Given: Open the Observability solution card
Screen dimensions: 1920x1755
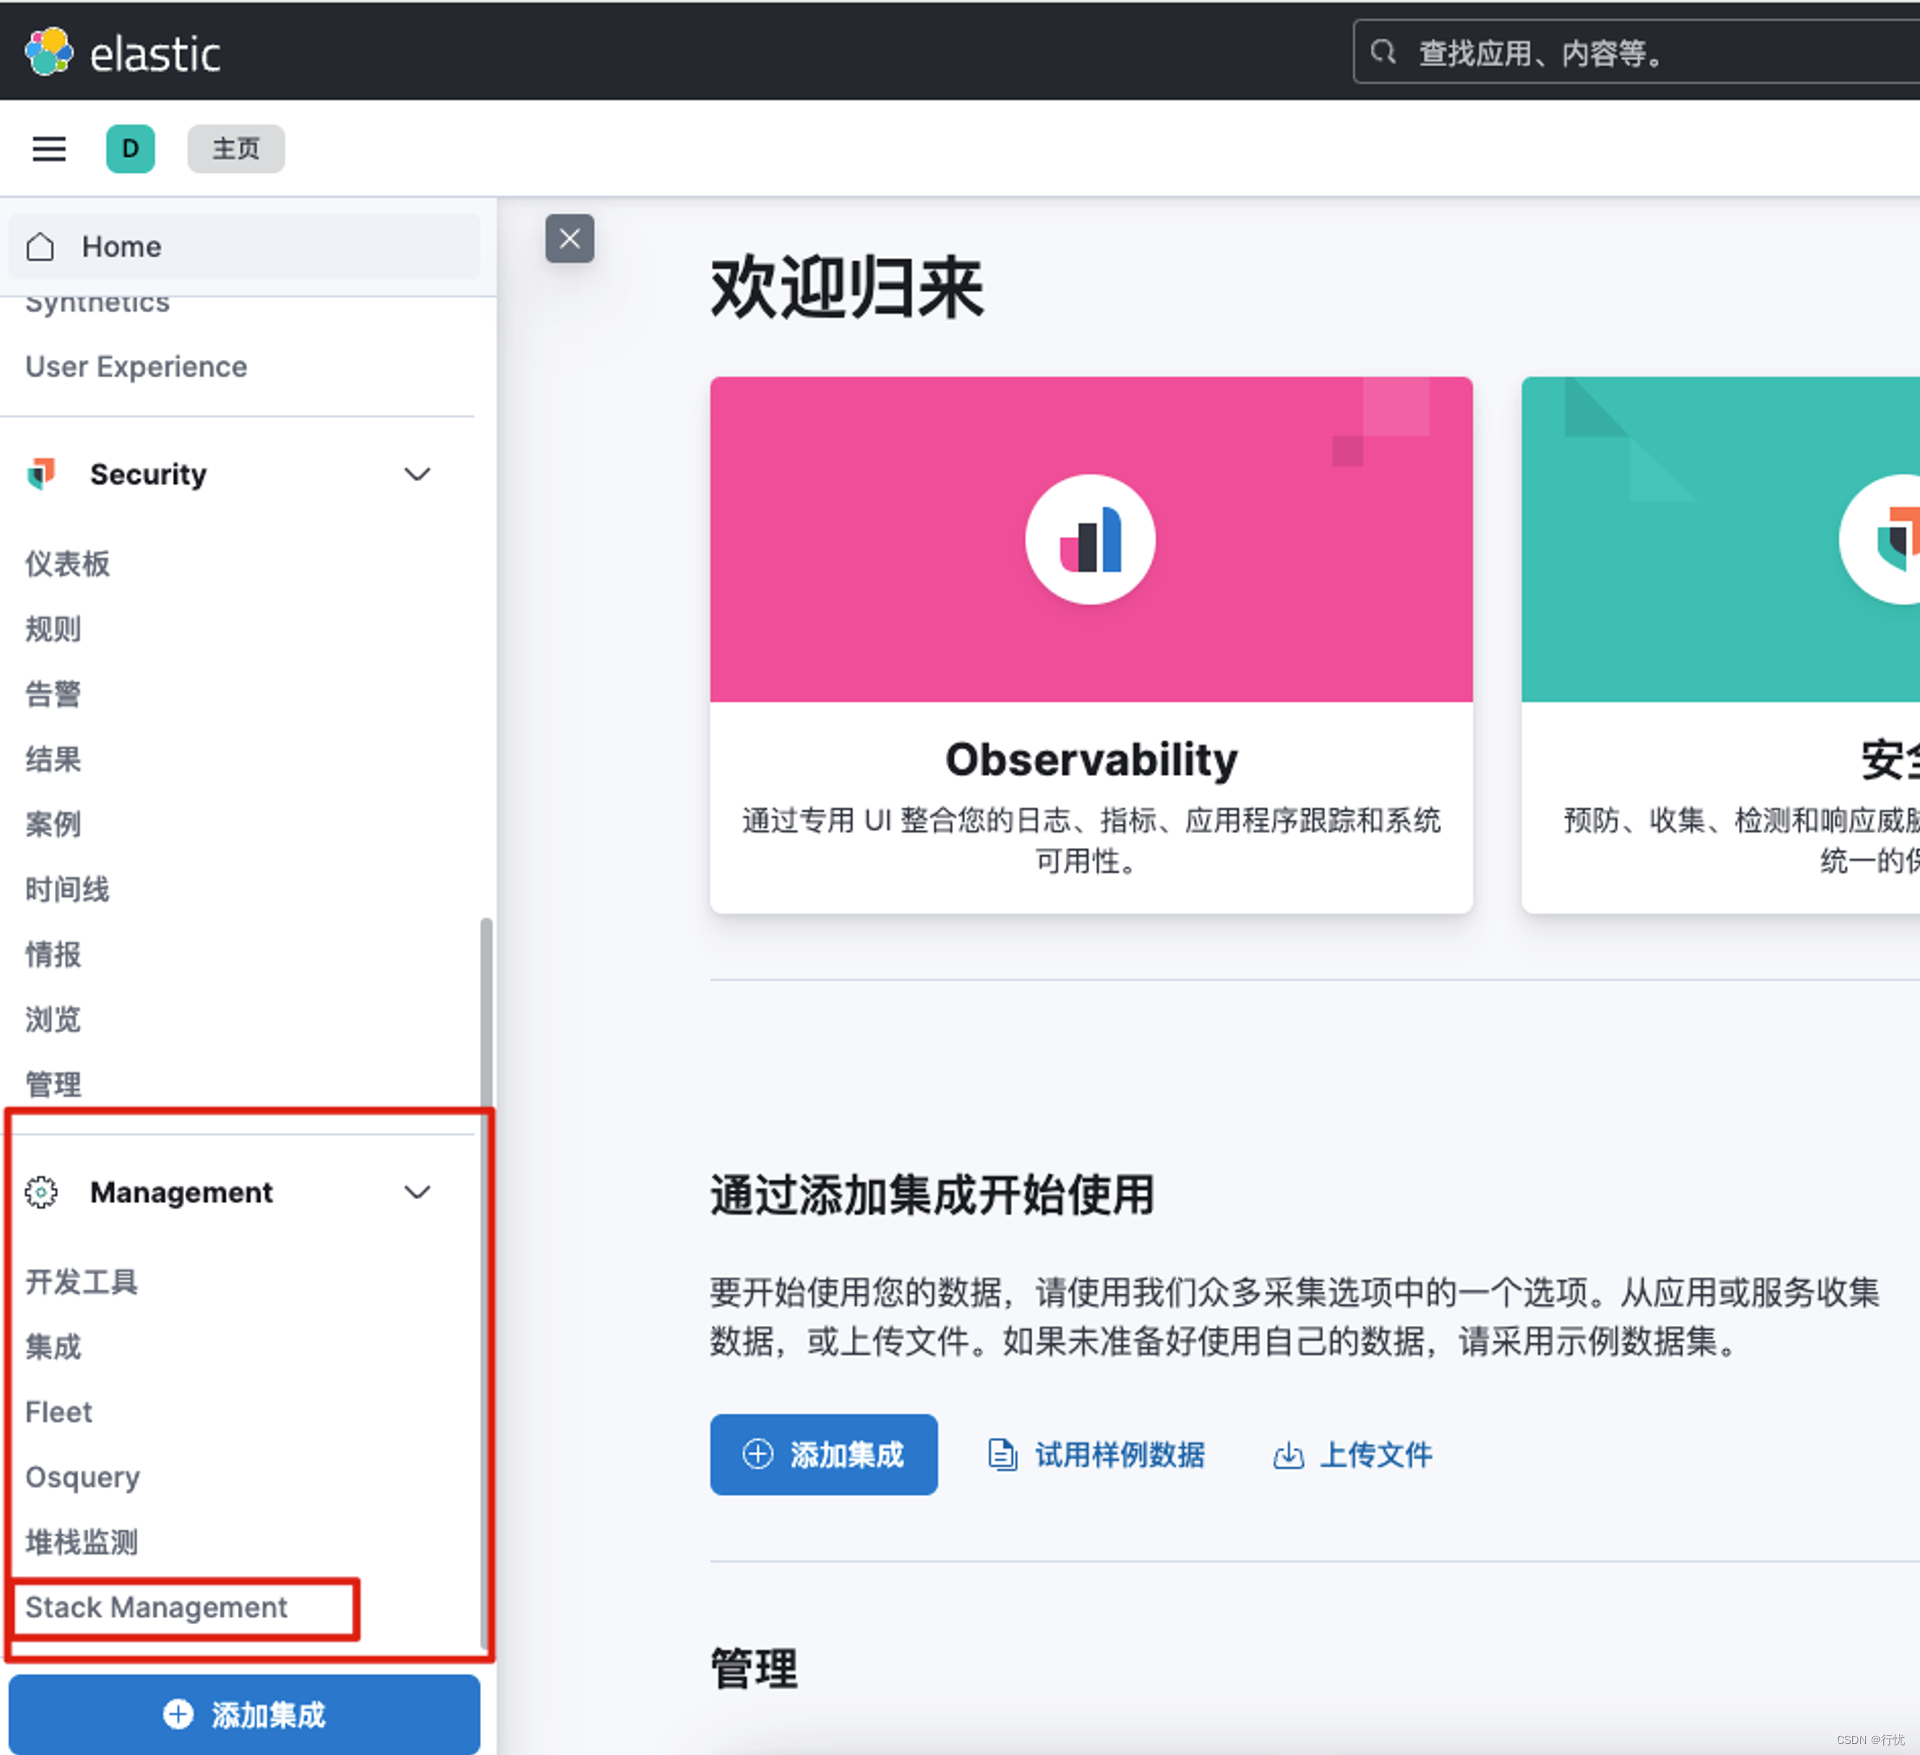Looking at the screenshot, I should tap(1091, 644).
